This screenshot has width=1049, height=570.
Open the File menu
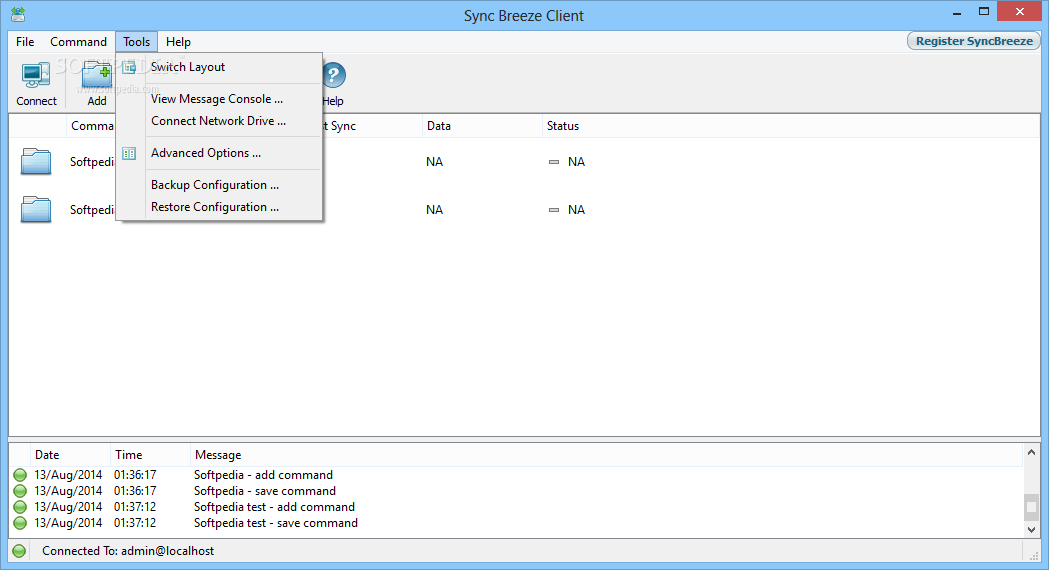[x=25, y=41]
